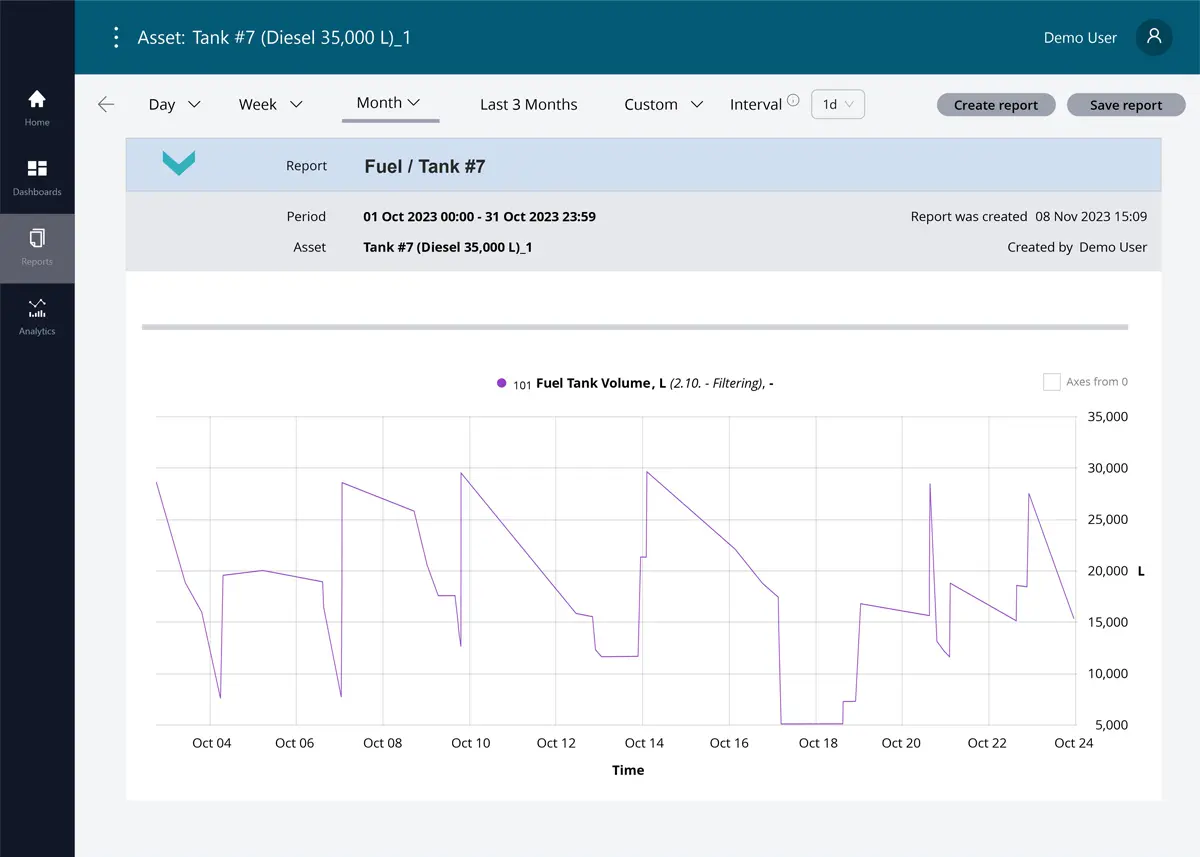Select the Month period tab

pos(388,103)
